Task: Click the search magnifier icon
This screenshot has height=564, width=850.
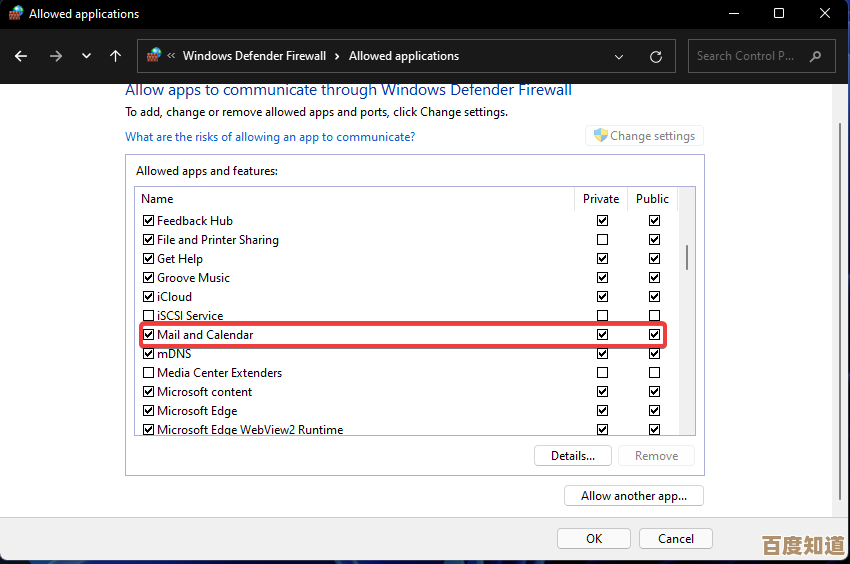Action: point(817,56)
